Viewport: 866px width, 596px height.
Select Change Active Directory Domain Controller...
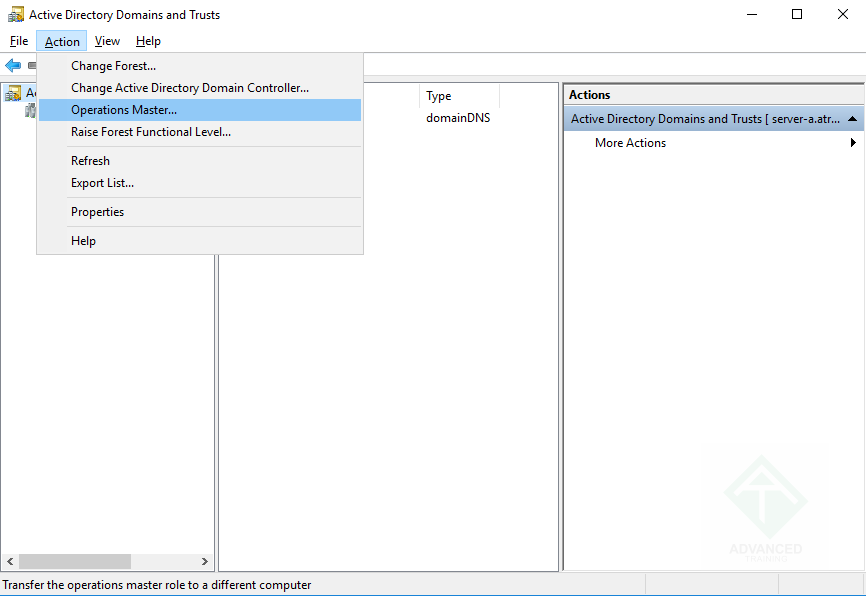(x=200, y=88)
